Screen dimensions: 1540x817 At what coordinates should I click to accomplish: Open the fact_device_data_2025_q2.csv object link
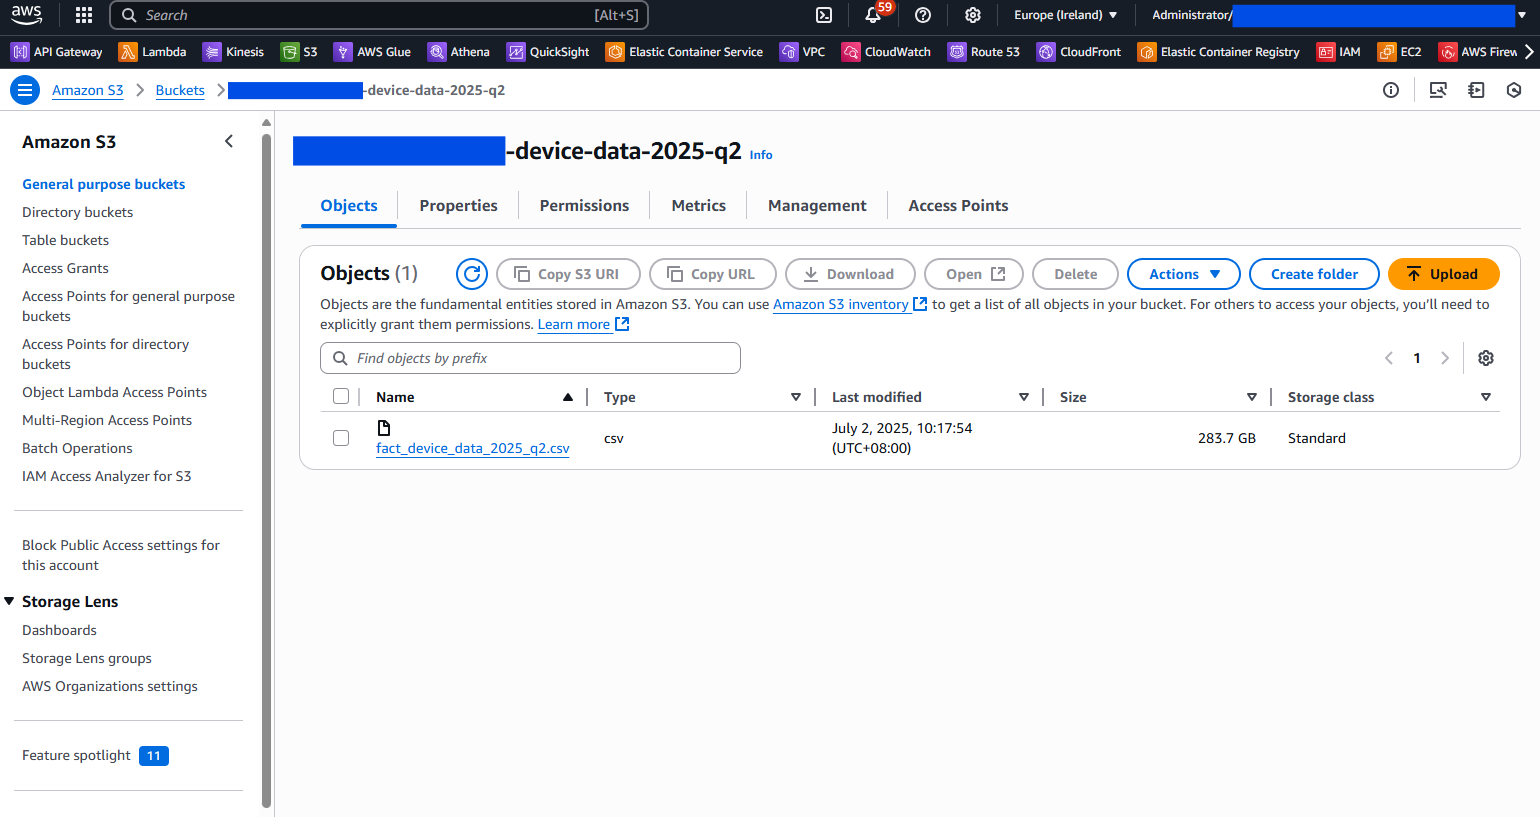pos(473,448)
